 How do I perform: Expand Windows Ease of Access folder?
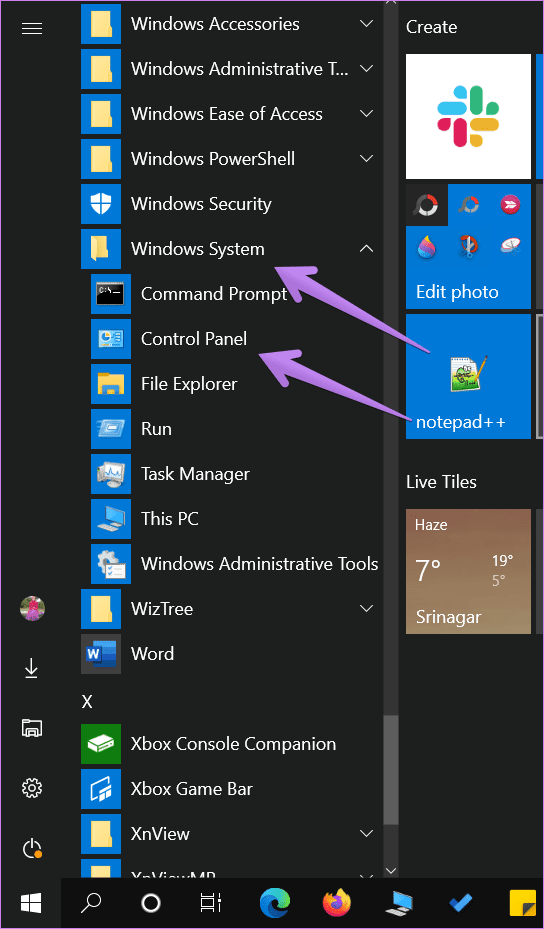tap(232, 114)
